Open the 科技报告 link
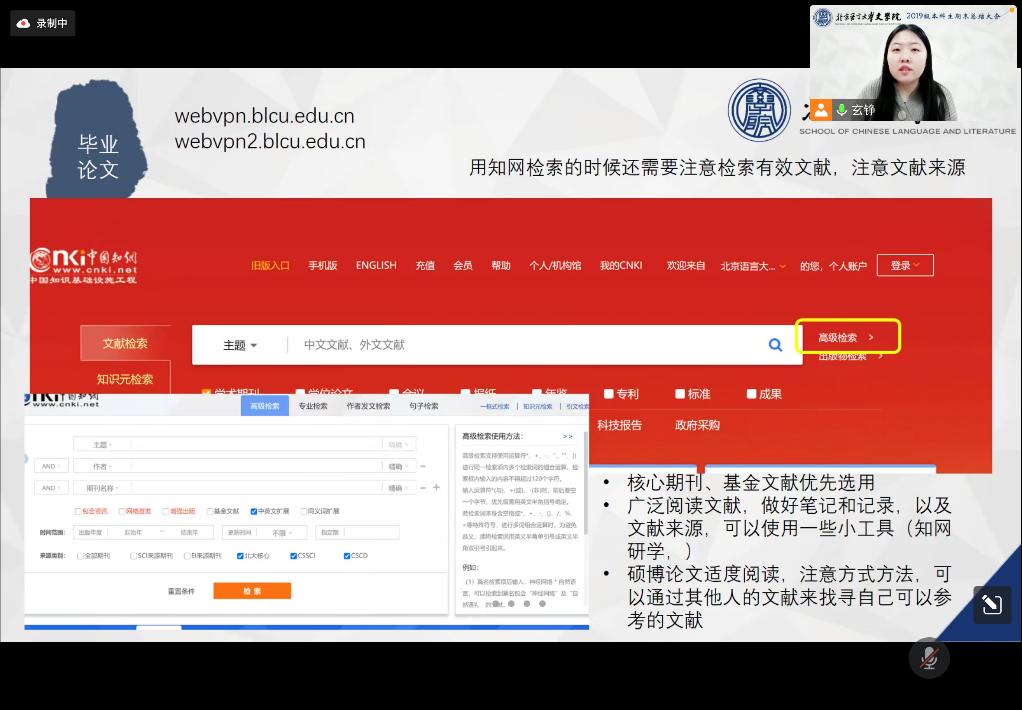This screenshot has height=710, width=1022. point(619,425)
